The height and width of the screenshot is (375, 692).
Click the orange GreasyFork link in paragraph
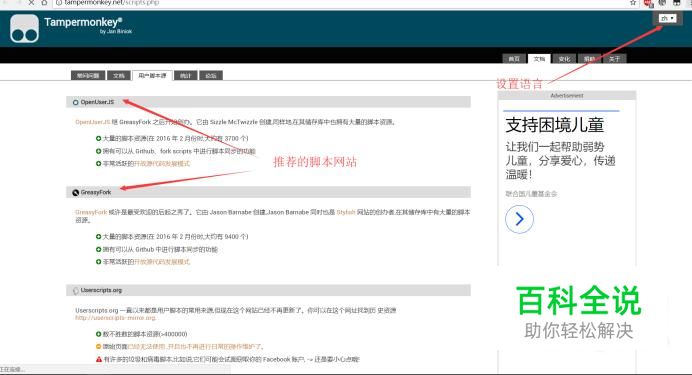tap(91, 212)
